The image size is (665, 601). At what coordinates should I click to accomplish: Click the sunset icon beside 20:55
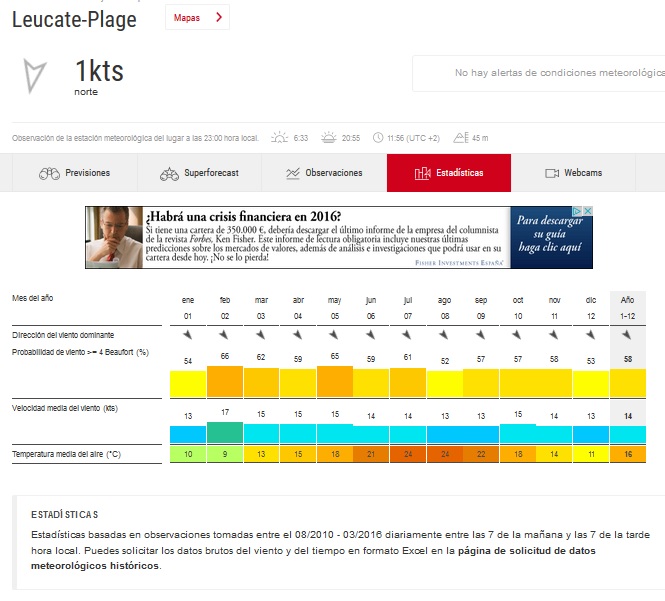[328, 138]
